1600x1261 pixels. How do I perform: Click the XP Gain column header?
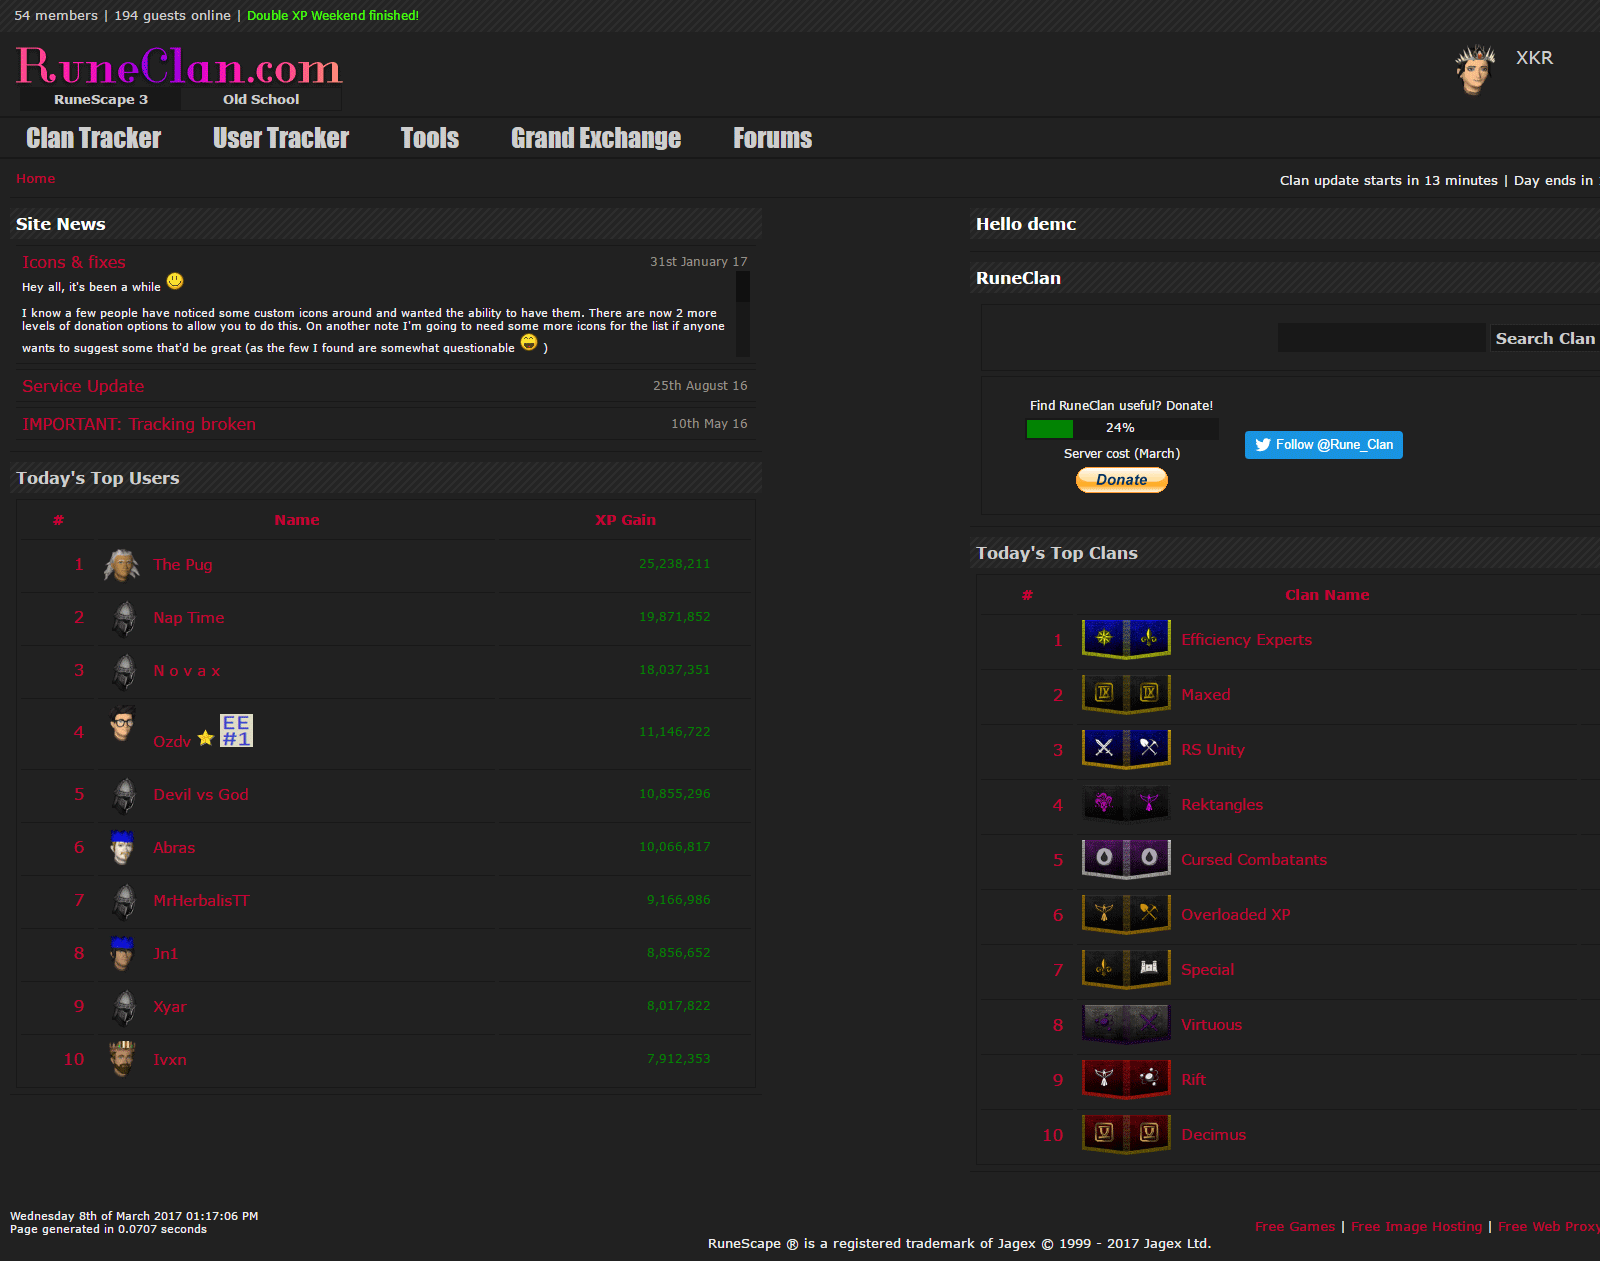pyautogui.click(x=625, y=520)
